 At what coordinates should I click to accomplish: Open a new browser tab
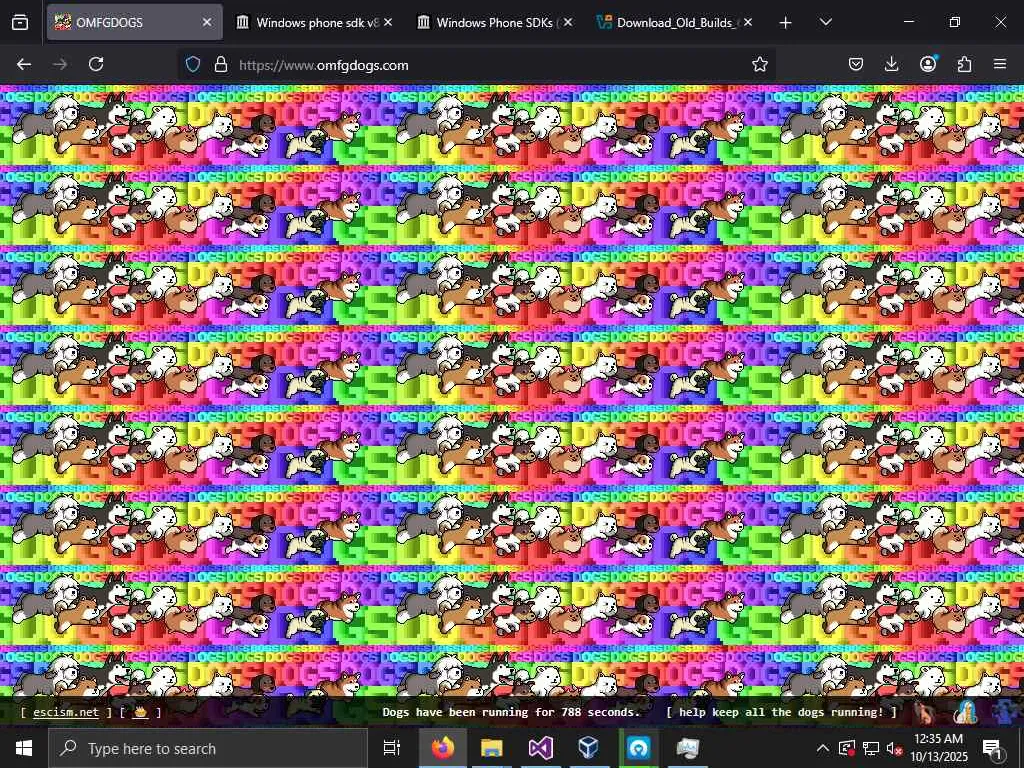click(786, 22)
